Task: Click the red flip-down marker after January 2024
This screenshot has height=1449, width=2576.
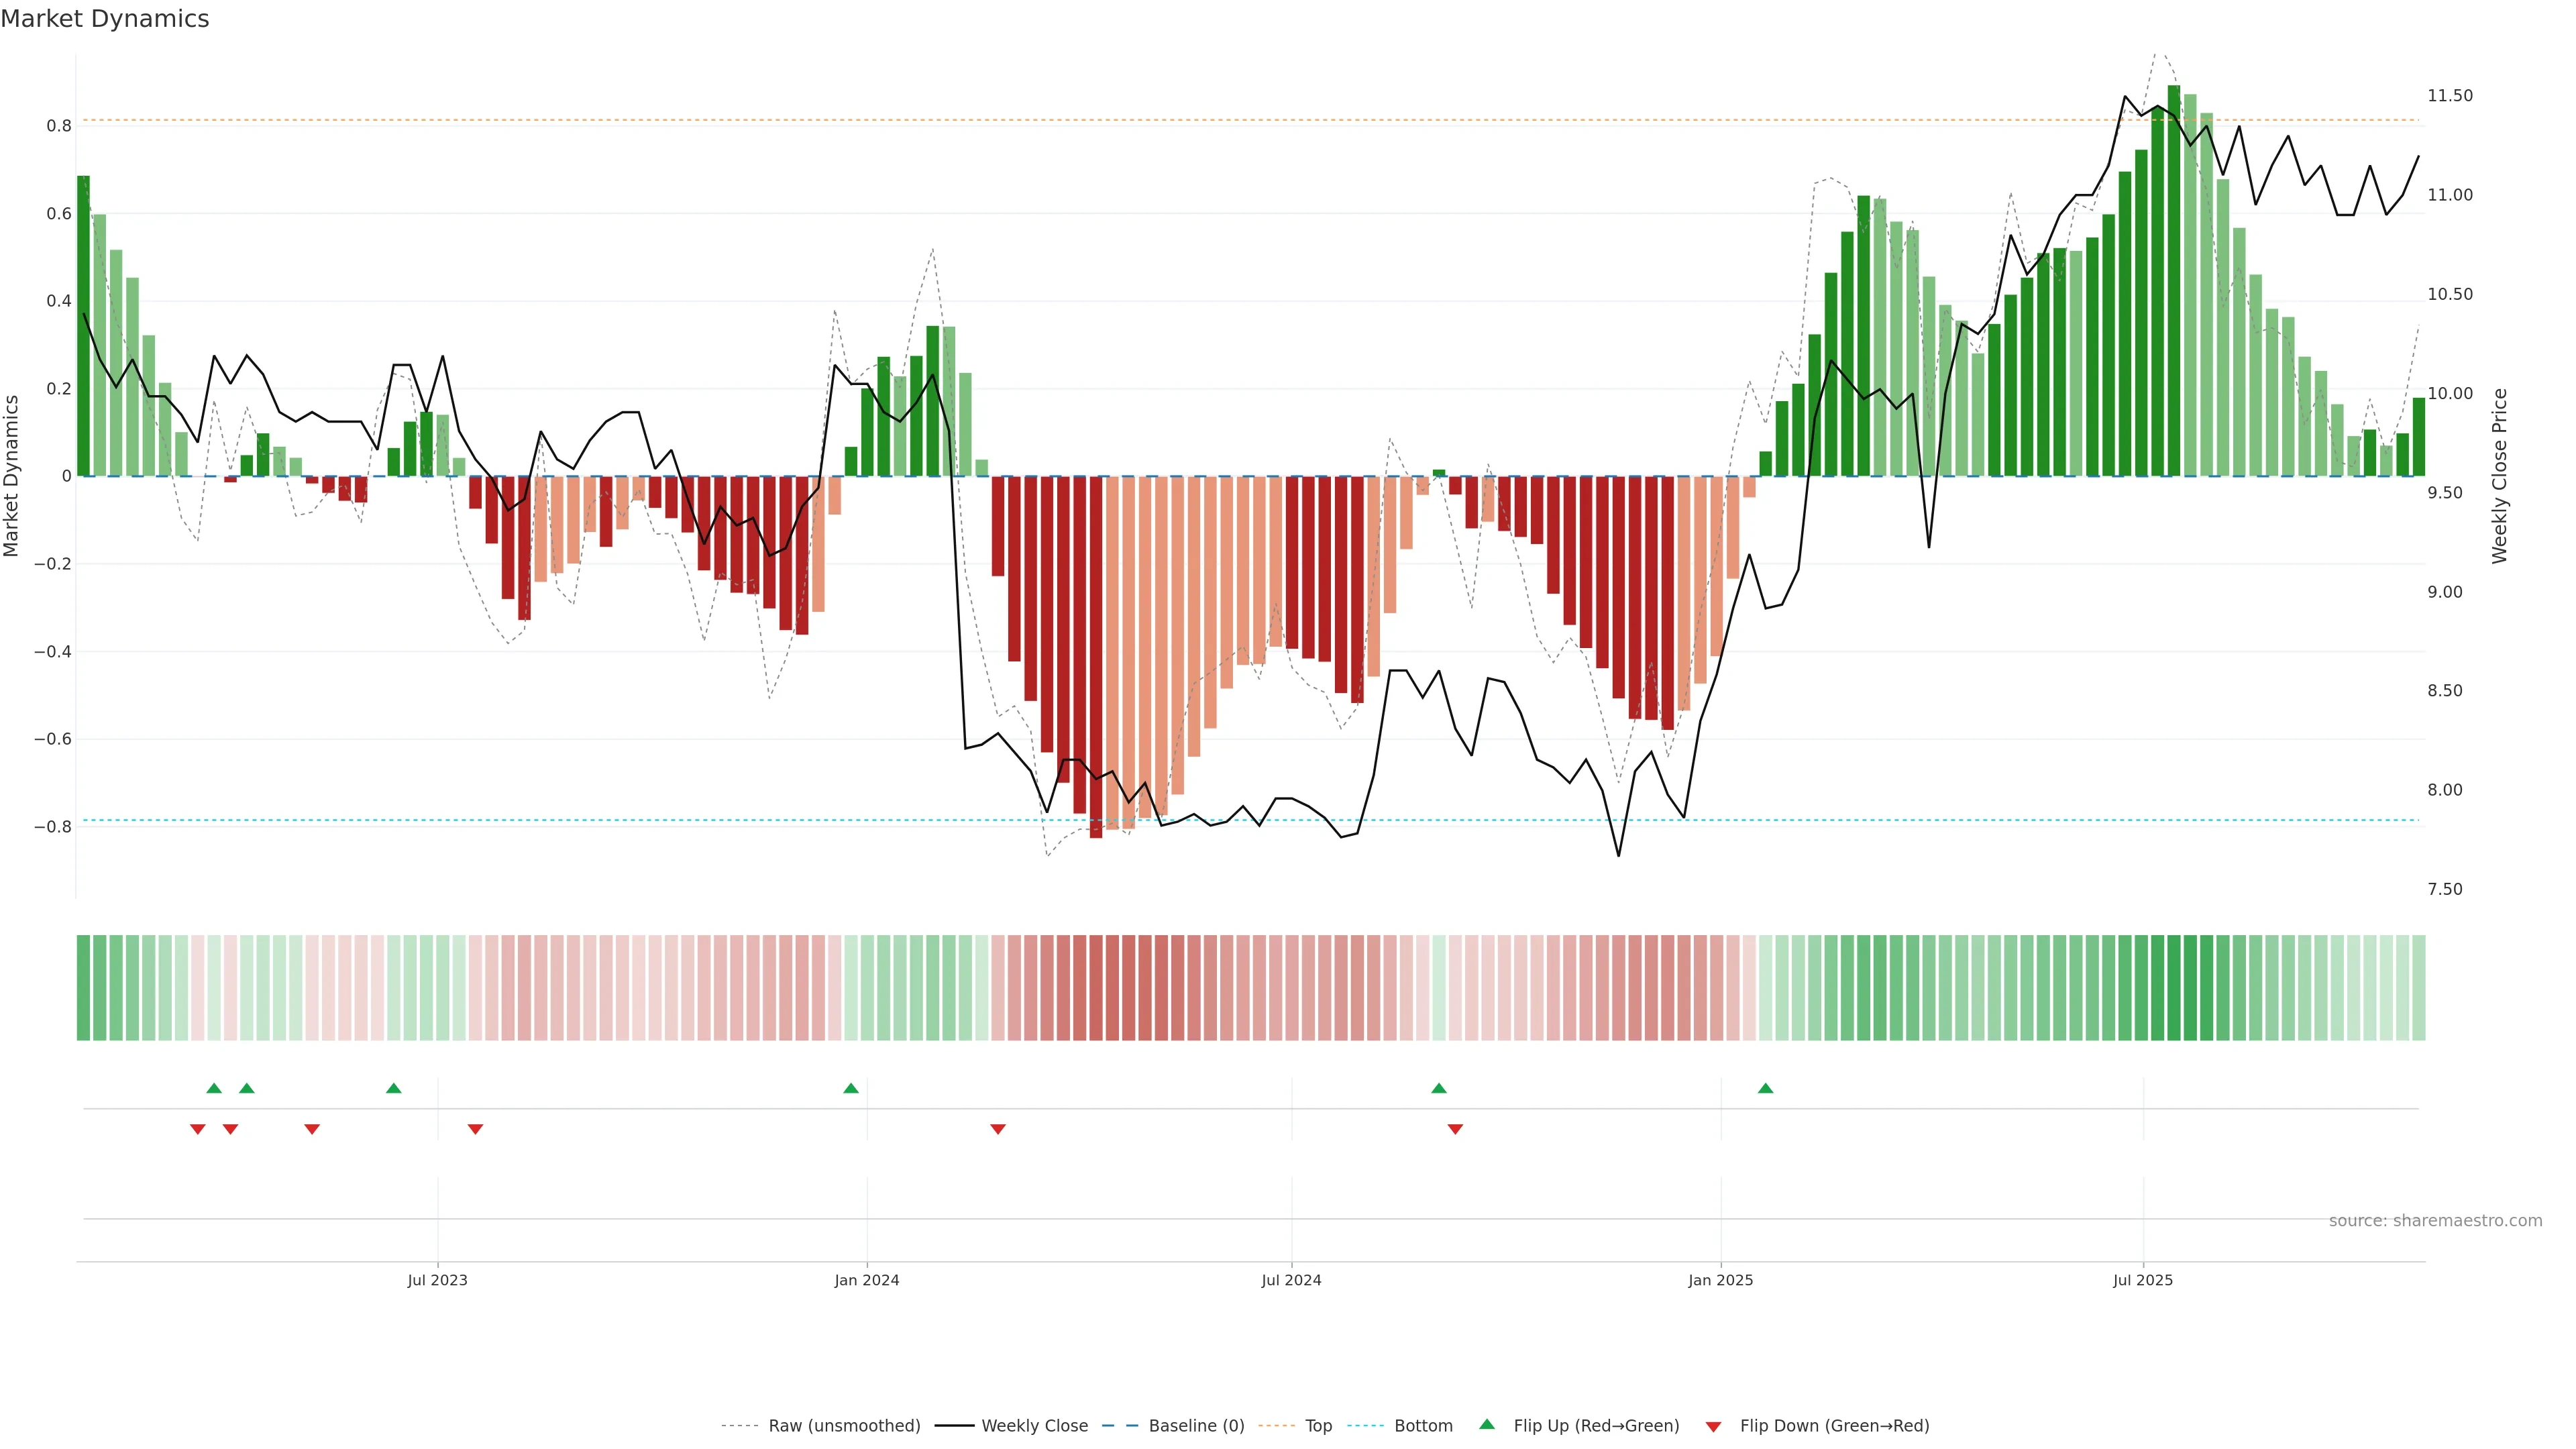Action: pos(997,1129)
